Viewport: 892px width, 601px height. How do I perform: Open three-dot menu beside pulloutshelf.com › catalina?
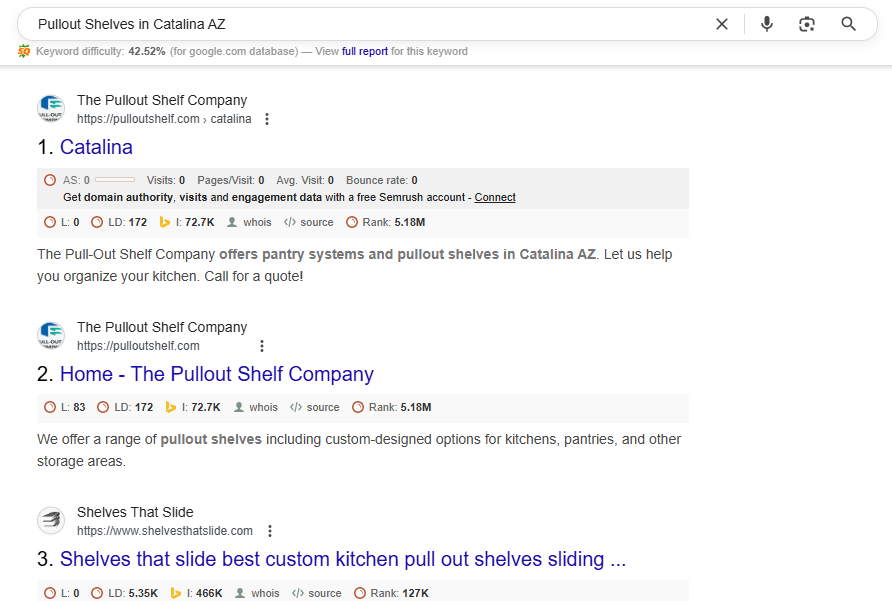267,119
